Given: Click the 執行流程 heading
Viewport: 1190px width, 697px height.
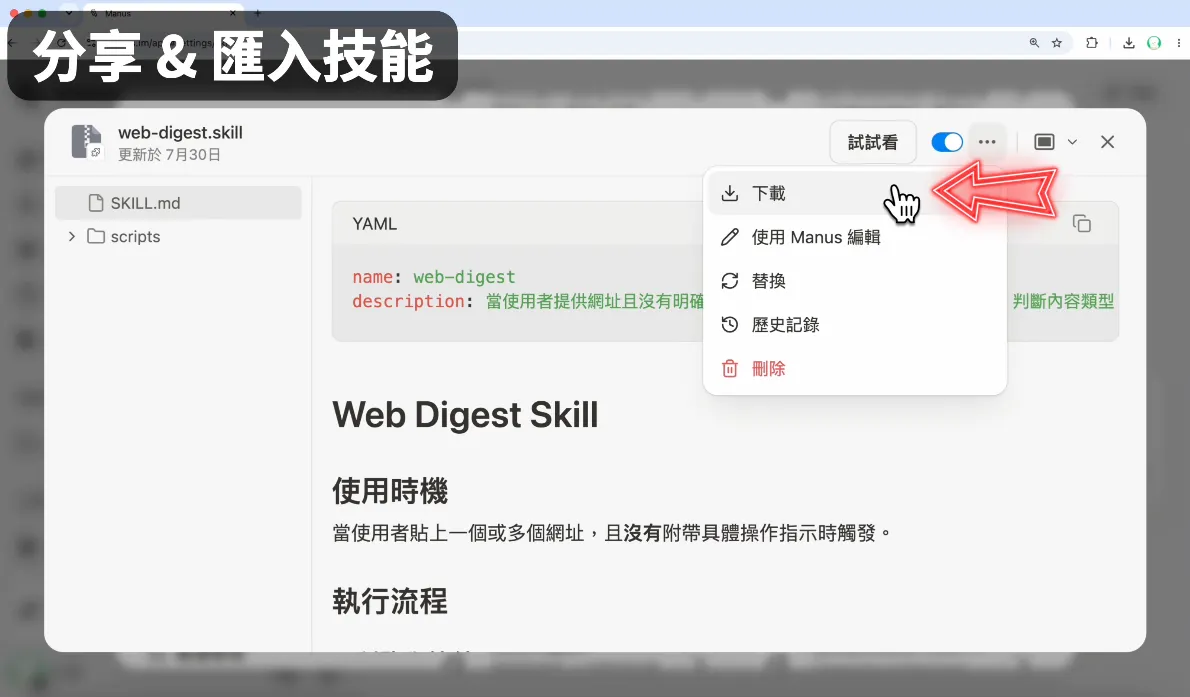Looking at the screenshot, I should pos(390,601).
